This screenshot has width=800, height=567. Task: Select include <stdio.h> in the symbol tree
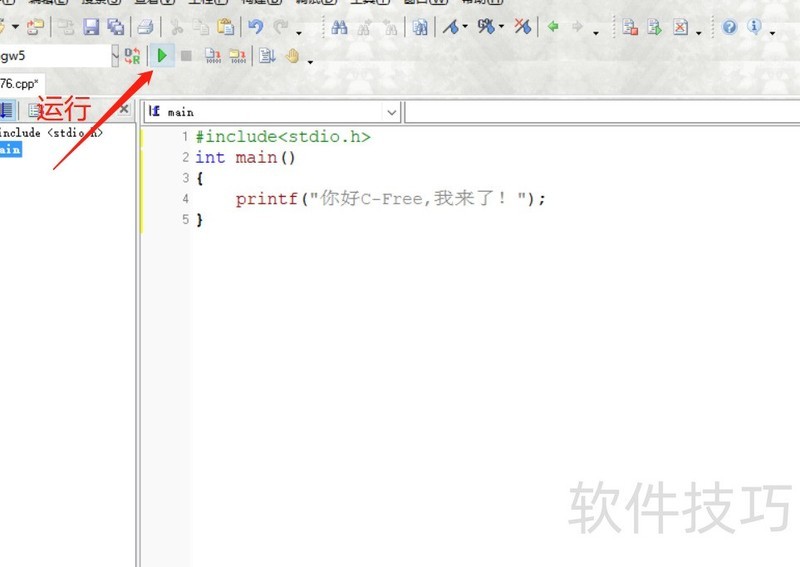click(x=51, y=133)
